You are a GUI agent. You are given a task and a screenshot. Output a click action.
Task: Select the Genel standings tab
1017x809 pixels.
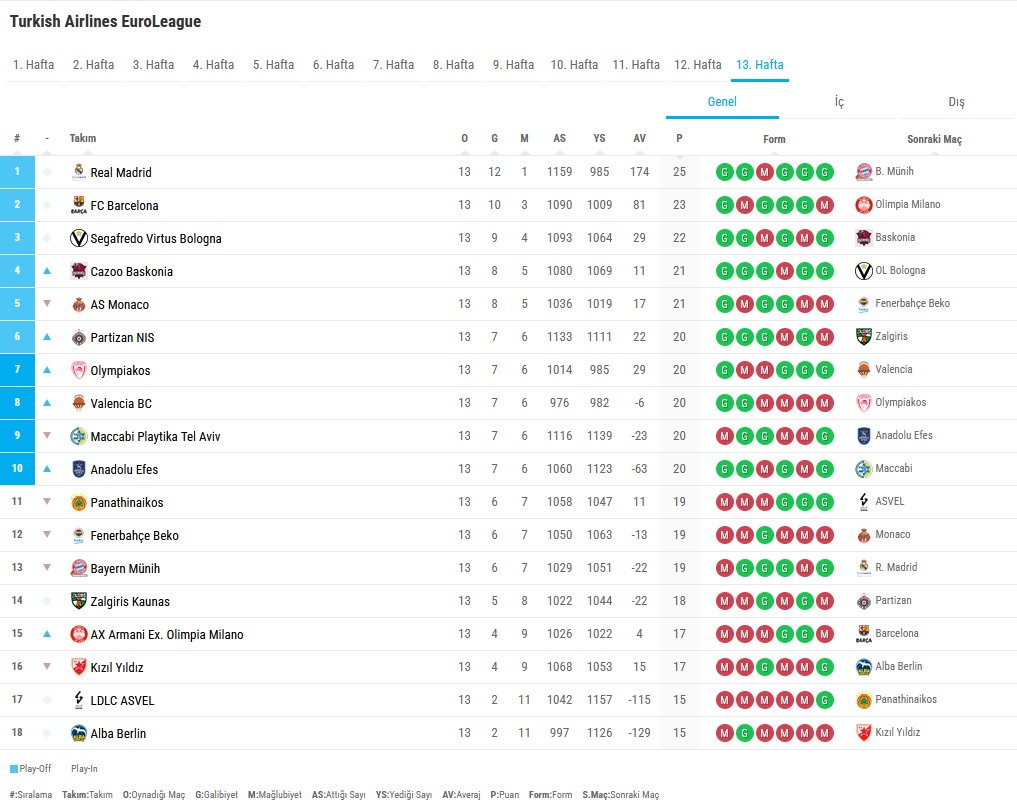(722, 102)
